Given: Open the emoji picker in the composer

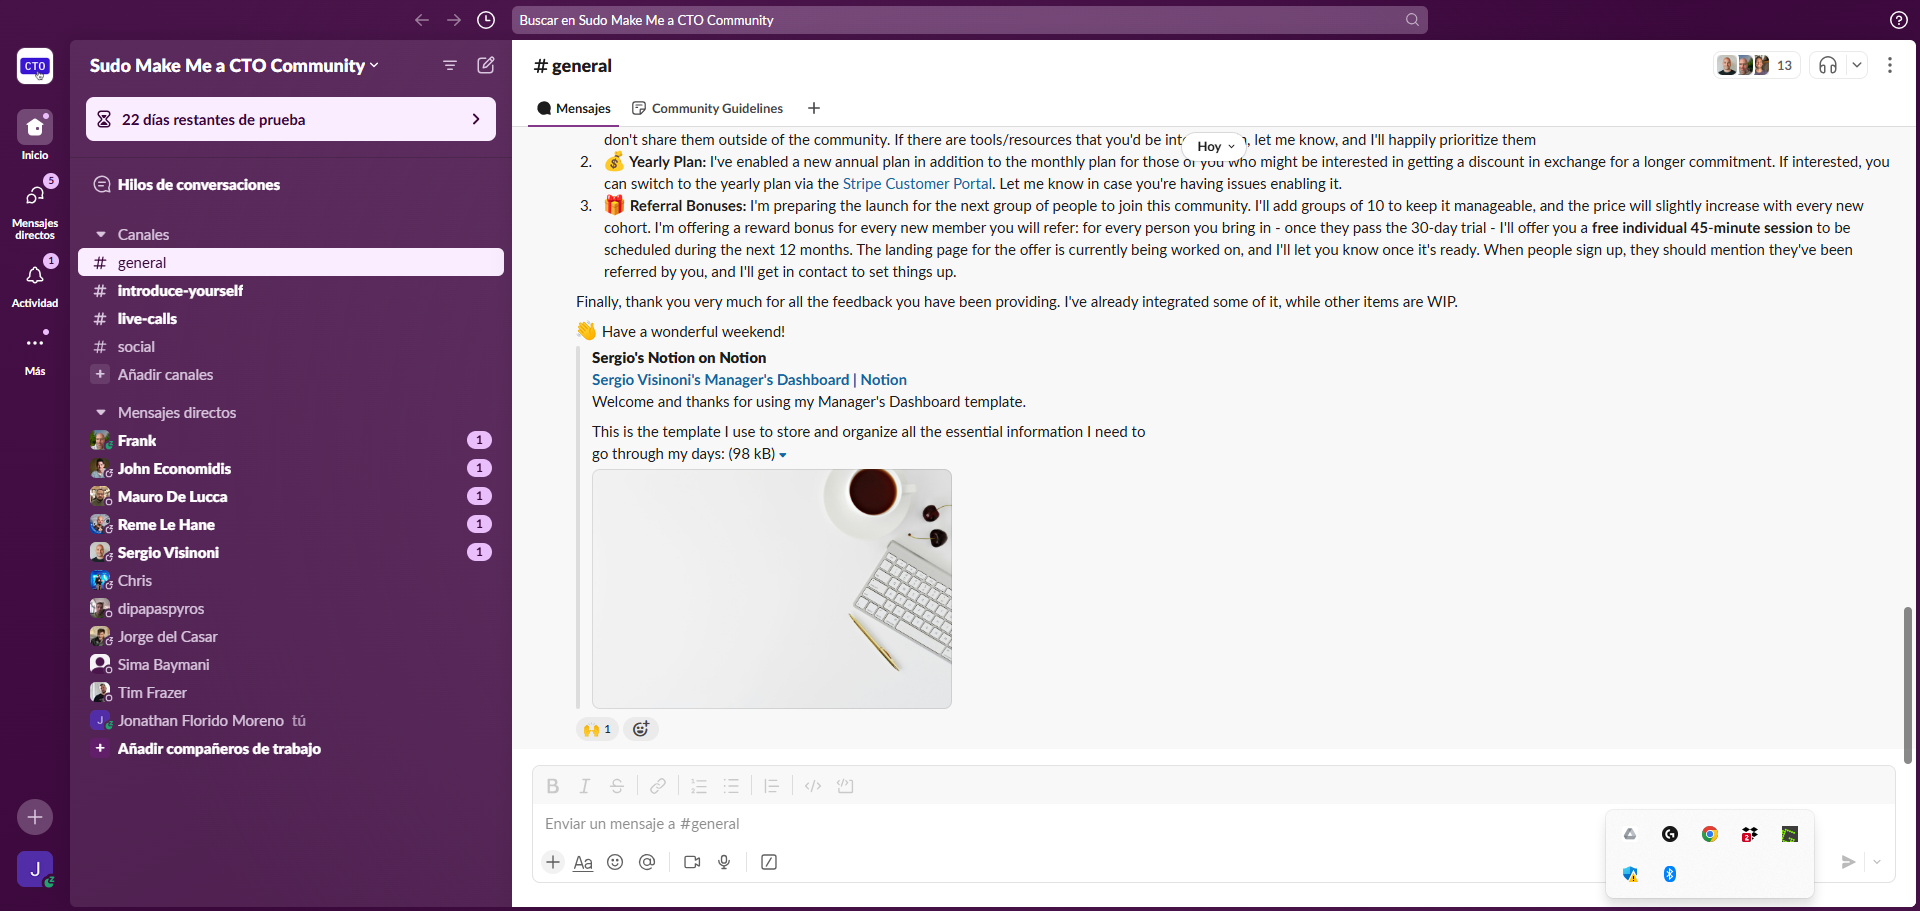Looking at the screenshot, I should click(615, 862).
